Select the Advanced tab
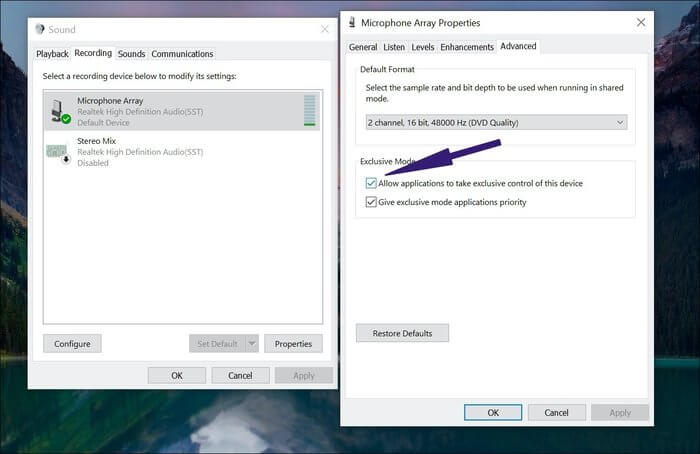Screen dimensions: 700x454 [x=518, y=46]
